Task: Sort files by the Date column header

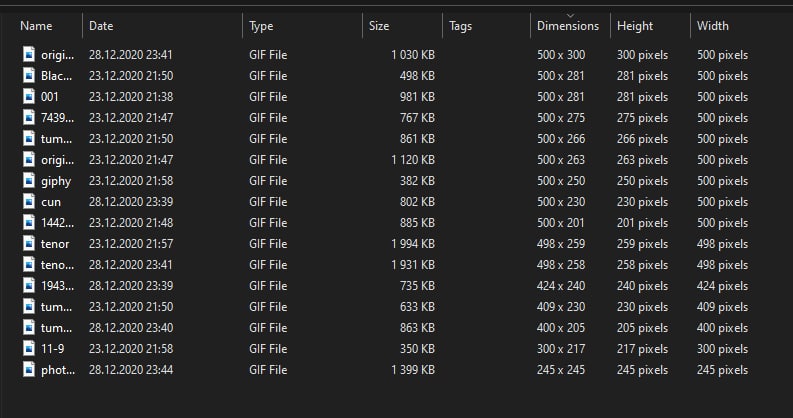Action: click(101, 25)
